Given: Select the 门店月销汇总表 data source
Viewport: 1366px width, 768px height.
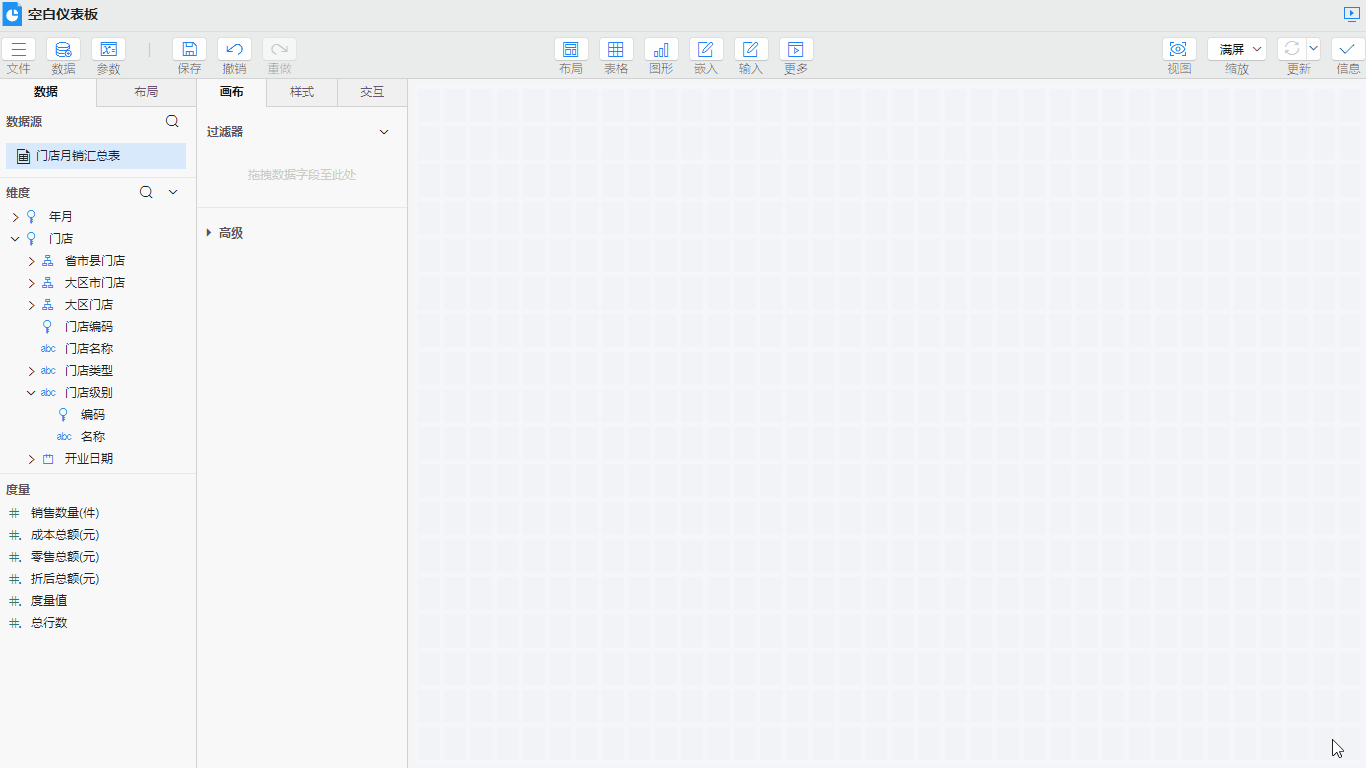Looking at the screenshot, I should [x=78, y=156].
